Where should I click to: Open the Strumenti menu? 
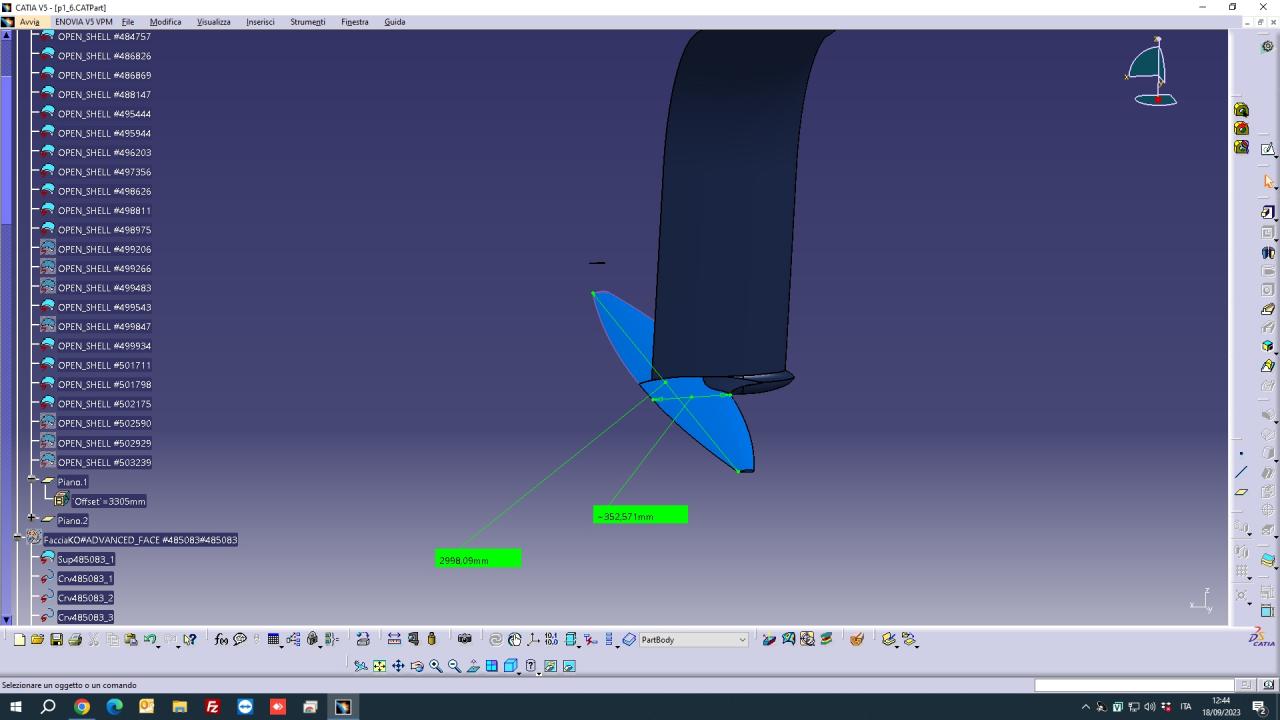point(307,22)
